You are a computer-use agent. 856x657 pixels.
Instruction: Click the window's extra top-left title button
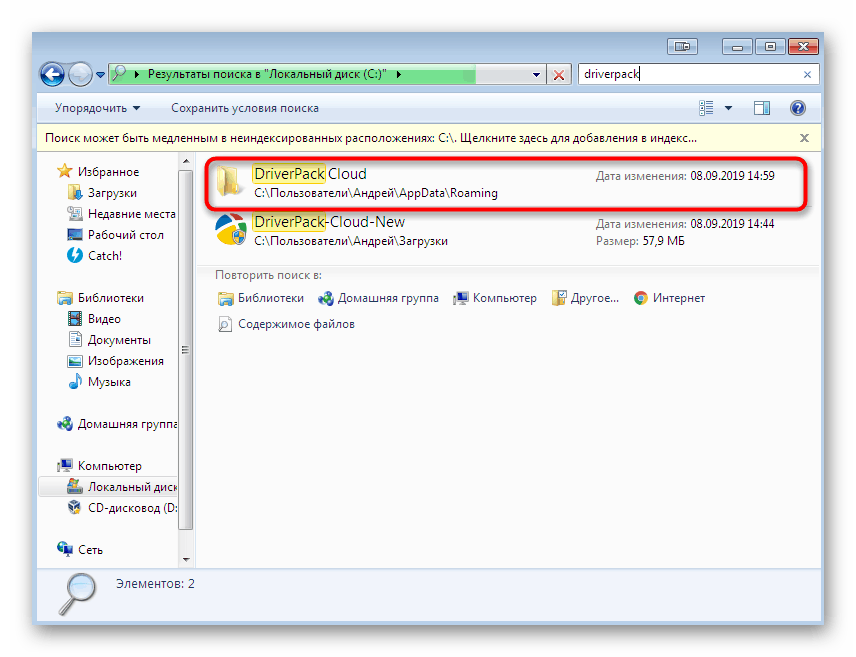(682, 47)
